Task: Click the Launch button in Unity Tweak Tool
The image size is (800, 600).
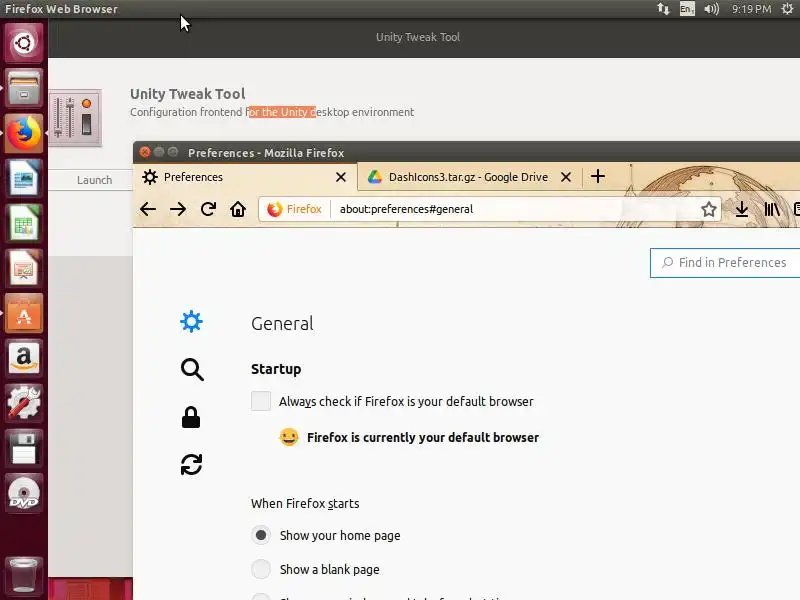Action: tap(94, 180)
